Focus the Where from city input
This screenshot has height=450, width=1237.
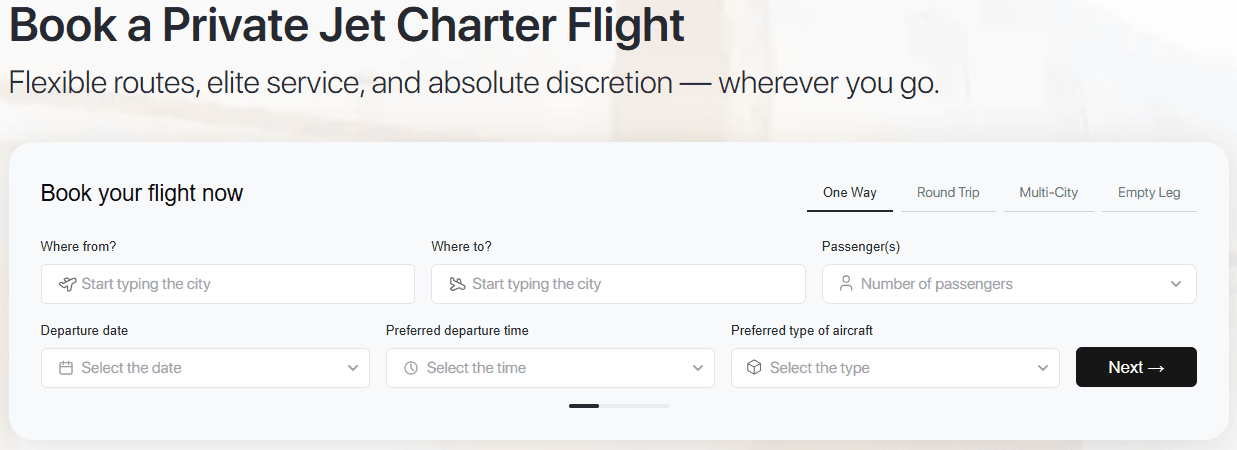click(240, 284)
